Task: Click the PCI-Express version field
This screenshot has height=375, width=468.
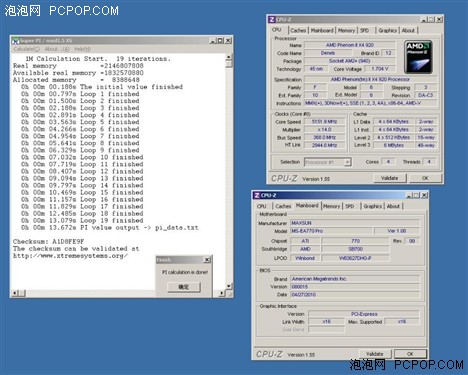Action: click(x=364, y=314)
